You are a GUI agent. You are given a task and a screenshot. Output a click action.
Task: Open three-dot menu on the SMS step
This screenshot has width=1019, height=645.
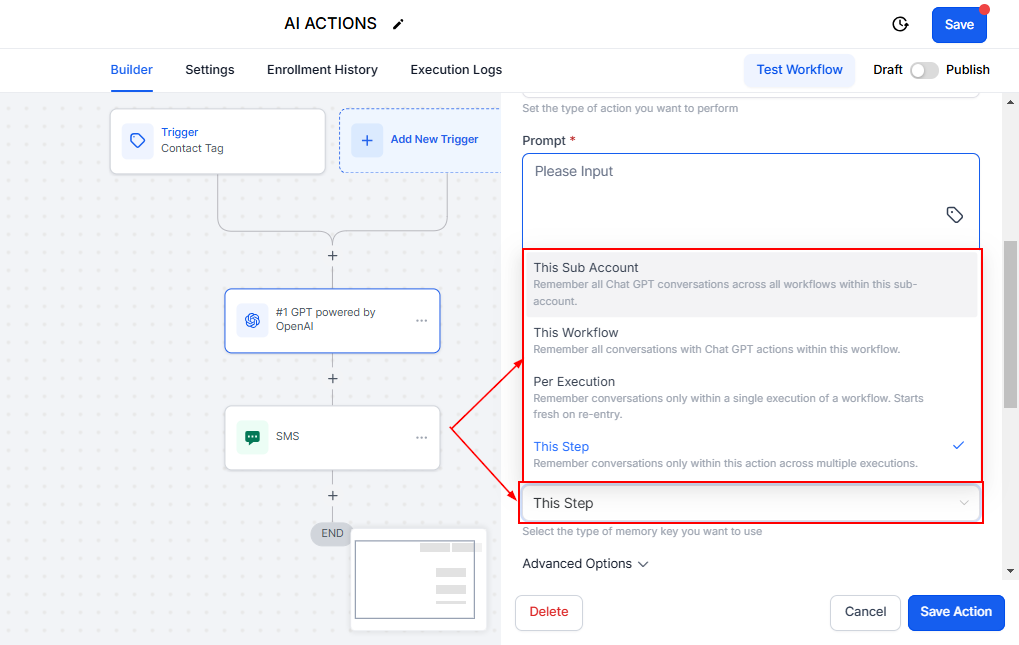422,438
